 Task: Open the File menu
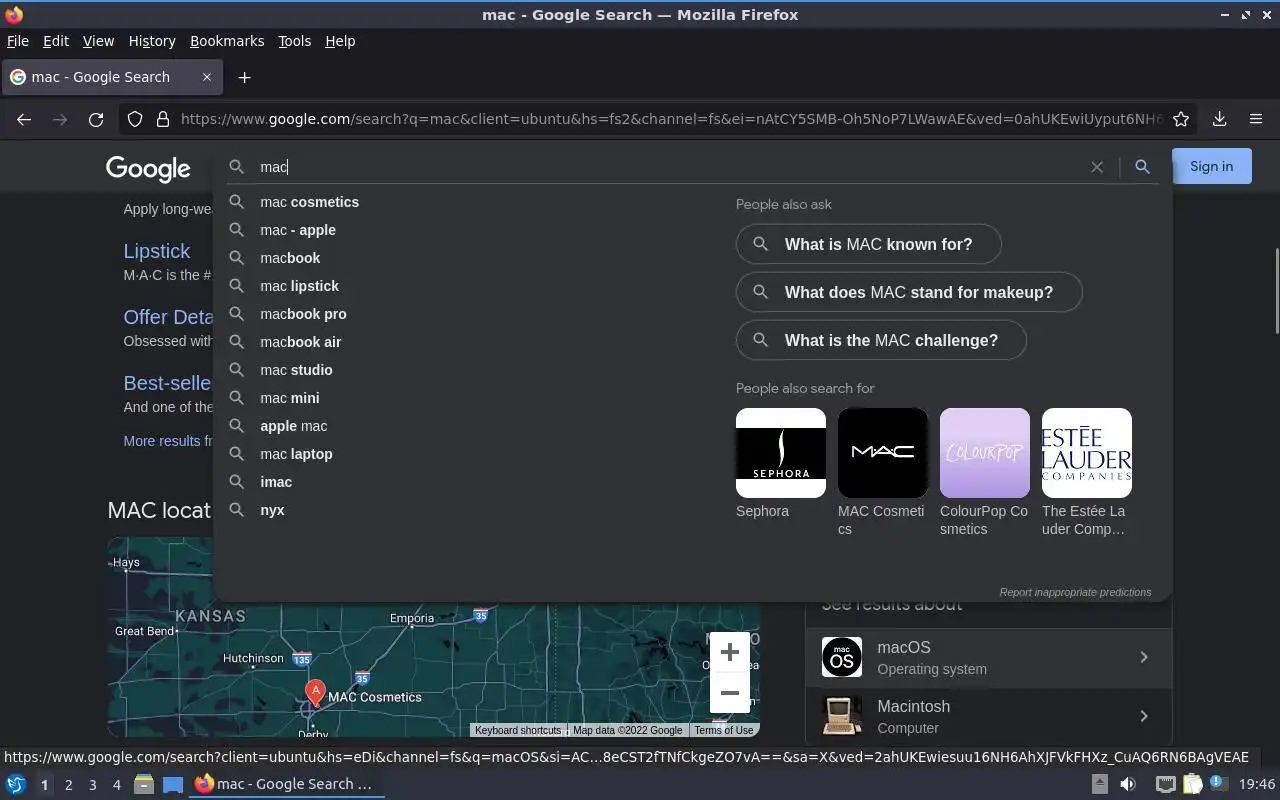click(x=18, y=41)
